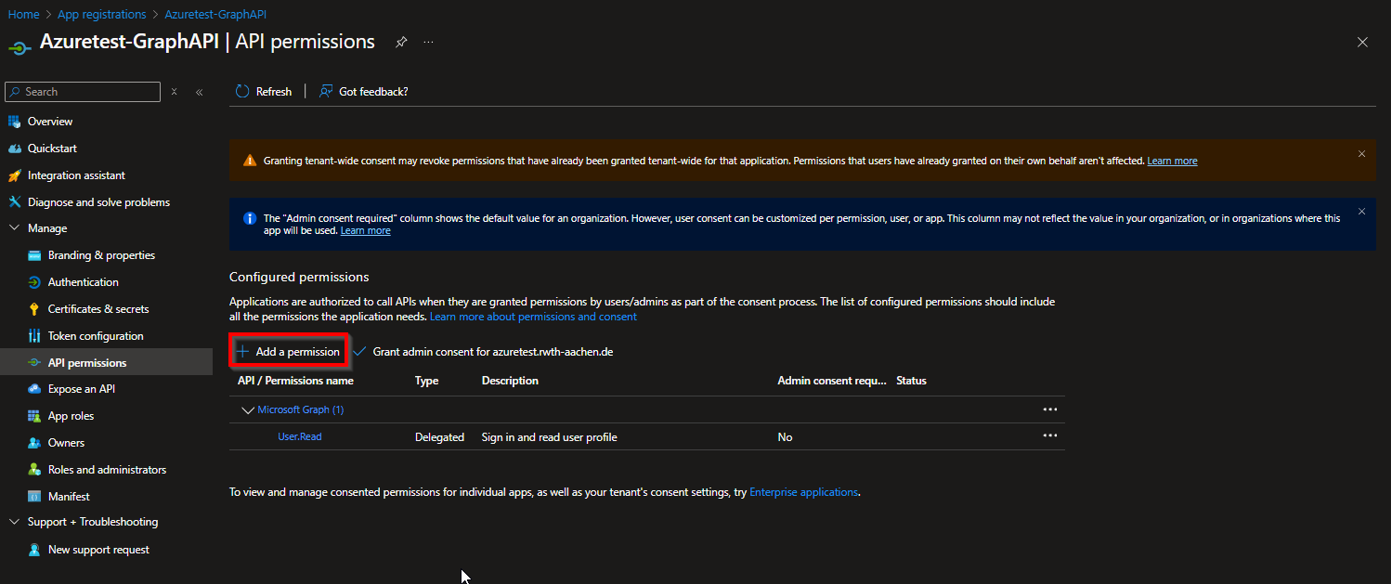The height and width of the screenshot is (584, 1391).
Task: Clear the sidebar search with the X icon
Action: (174, 92)
